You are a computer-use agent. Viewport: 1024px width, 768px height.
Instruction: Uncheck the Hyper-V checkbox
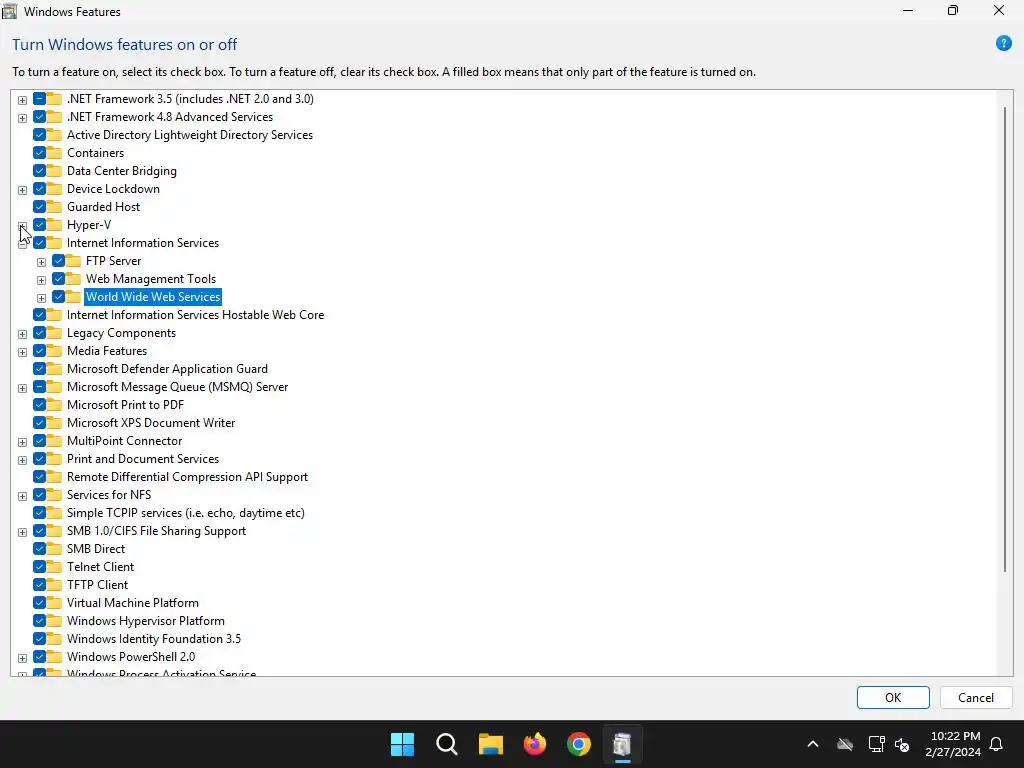(x=39, y=225)
